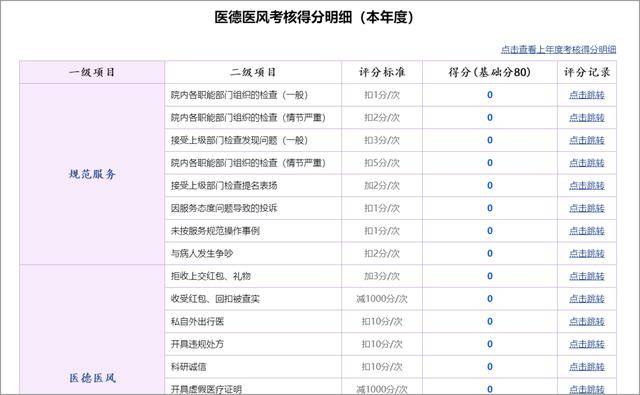Click the 二级项目 column header
The height and width of the screenshot is (395, 640).
pyautogui.click(x=253, y=73)
